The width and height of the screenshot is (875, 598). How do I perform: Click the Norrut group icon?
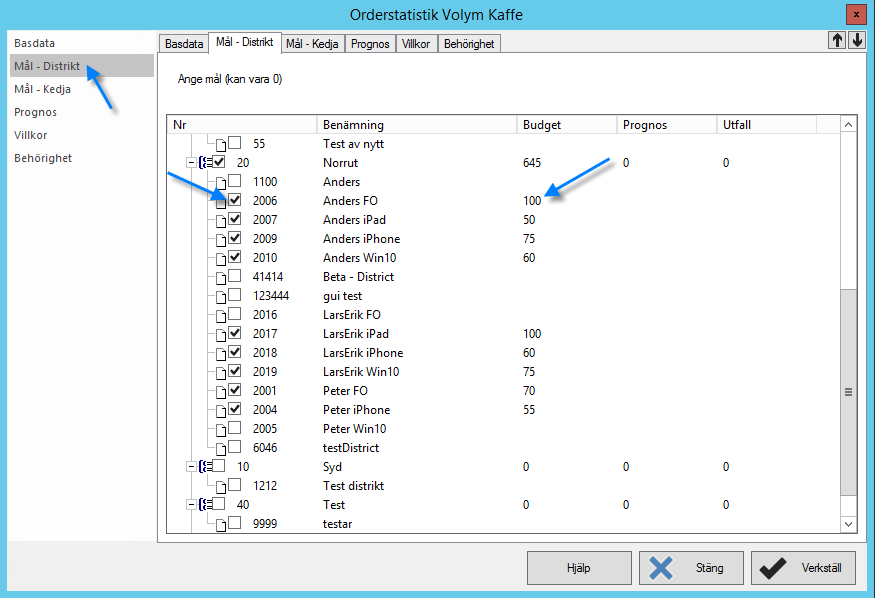pyautogui.click(x=205, y=162)
